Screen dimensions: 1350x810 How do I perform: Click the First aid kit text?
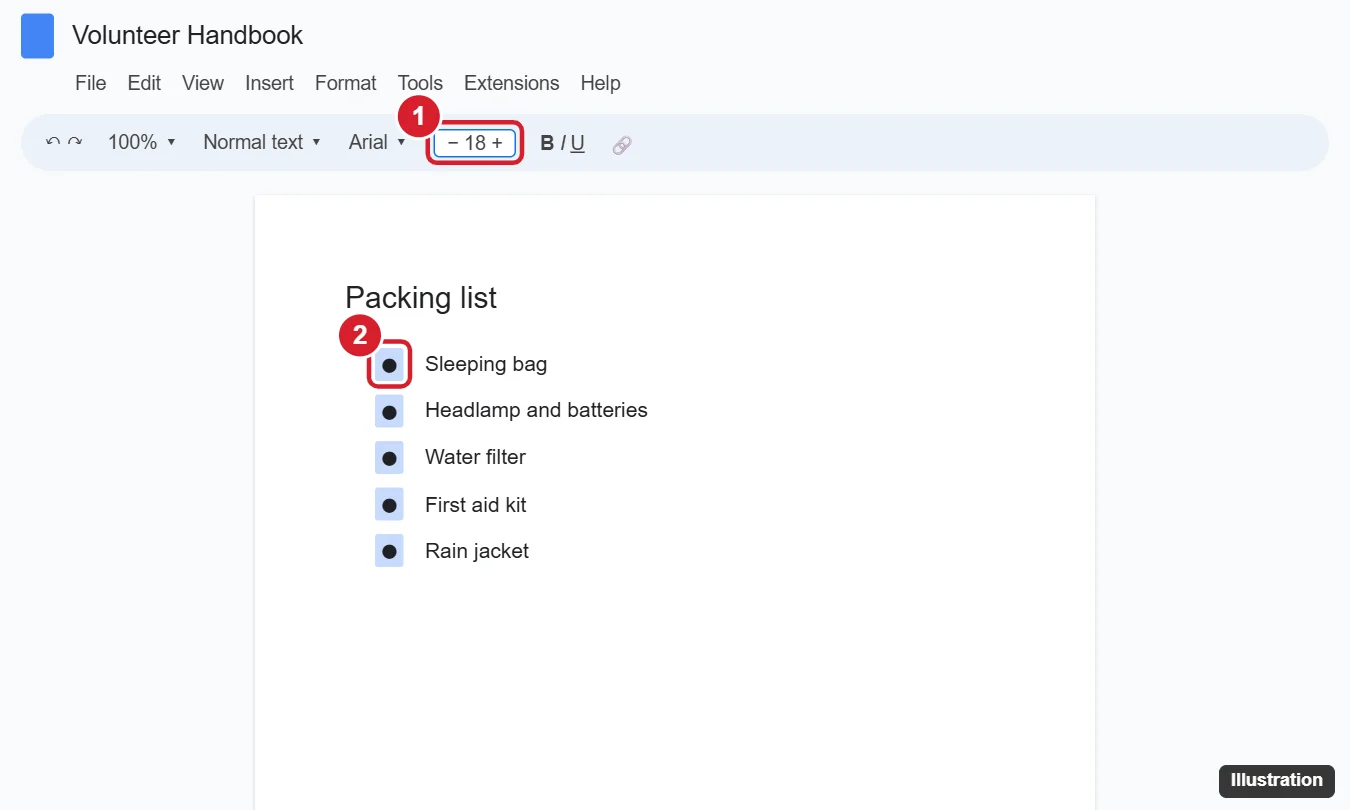pos(476,505)
